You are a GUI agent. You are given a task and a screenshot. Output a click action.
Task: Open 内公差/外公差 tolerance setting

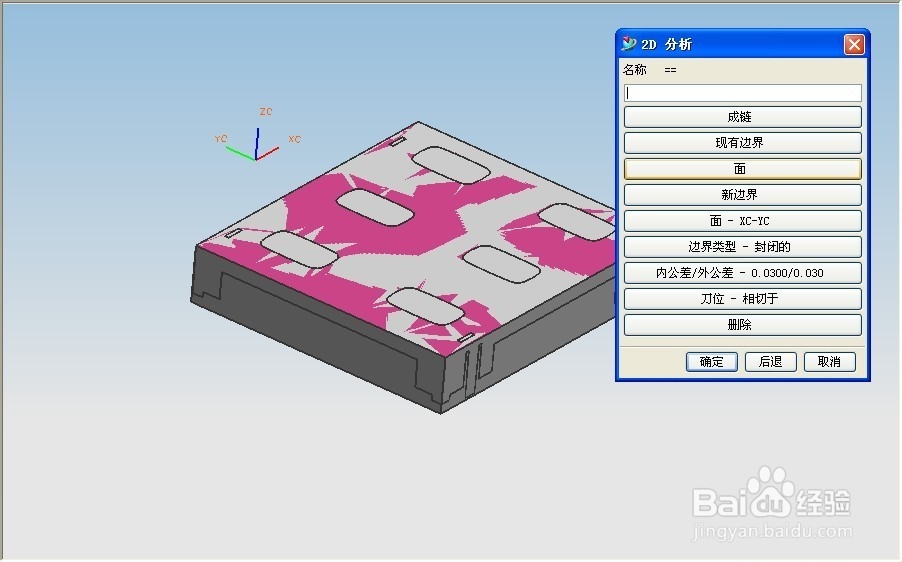click(x=742, y=273)
